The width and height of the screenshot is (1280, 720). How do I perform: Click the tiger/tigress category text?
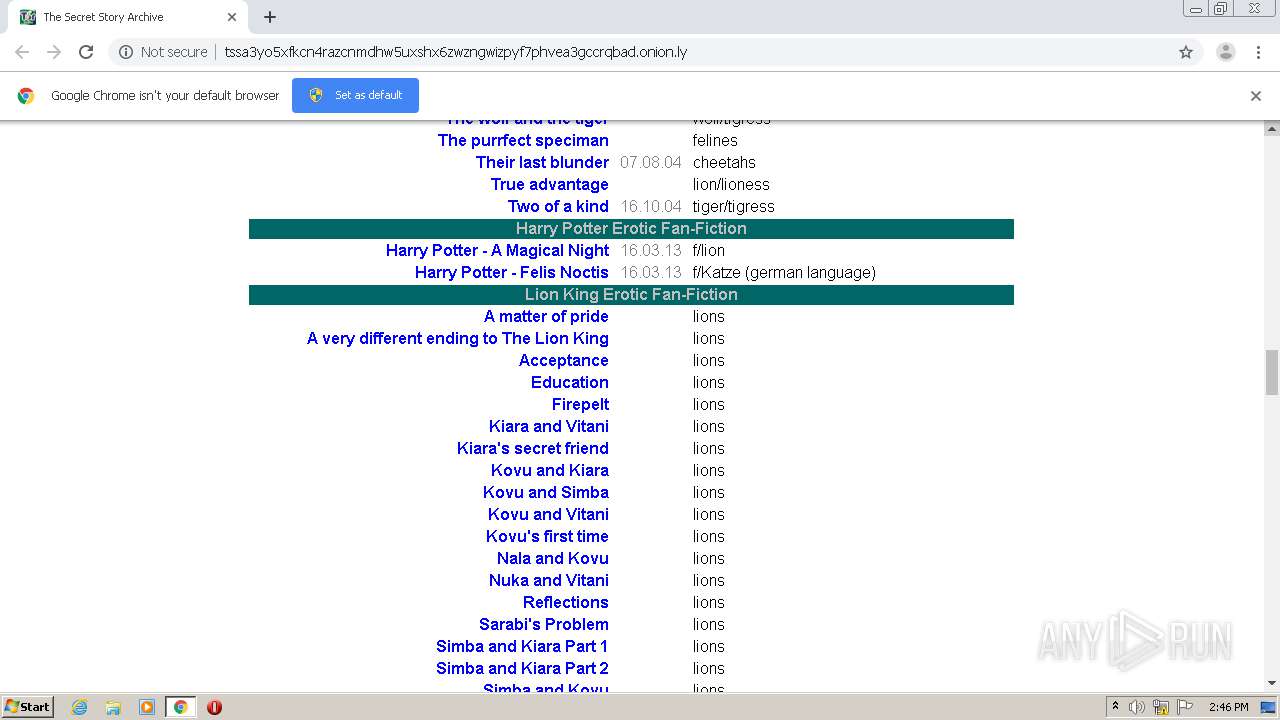(733, 206)
